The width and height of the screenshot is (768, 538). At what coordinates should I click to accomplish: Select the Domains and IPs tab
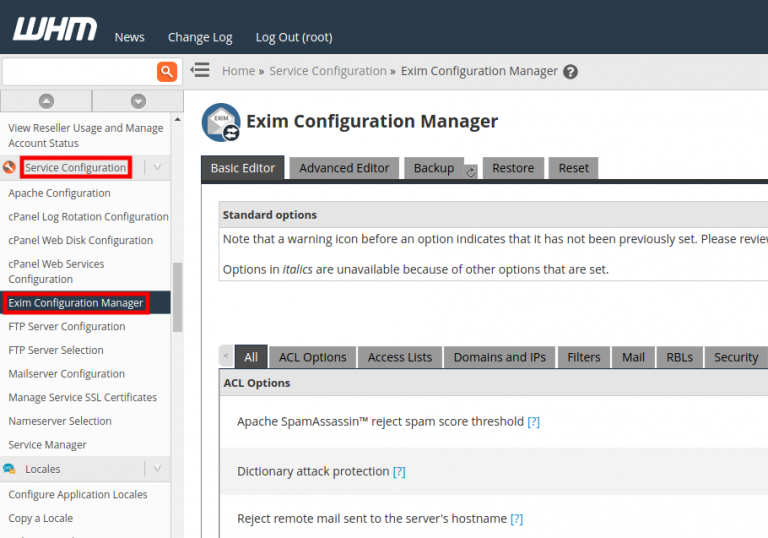(x=500, y=357)
